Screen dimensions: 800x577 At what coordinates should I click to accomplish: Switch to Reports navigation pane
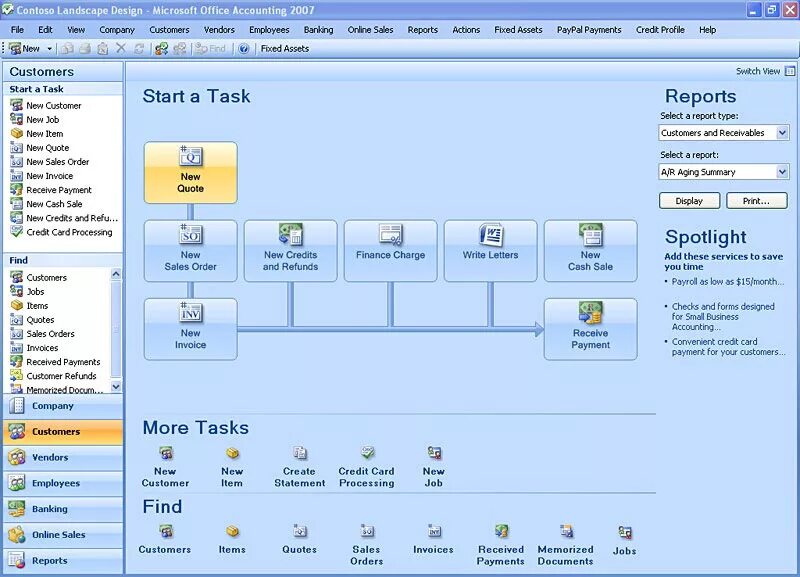[x=63, y=561]
